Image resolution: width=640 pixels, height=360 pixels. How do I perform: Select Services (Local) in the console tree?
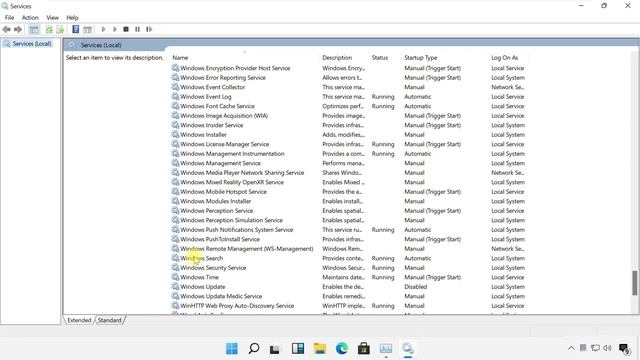[x=31, y=44]
